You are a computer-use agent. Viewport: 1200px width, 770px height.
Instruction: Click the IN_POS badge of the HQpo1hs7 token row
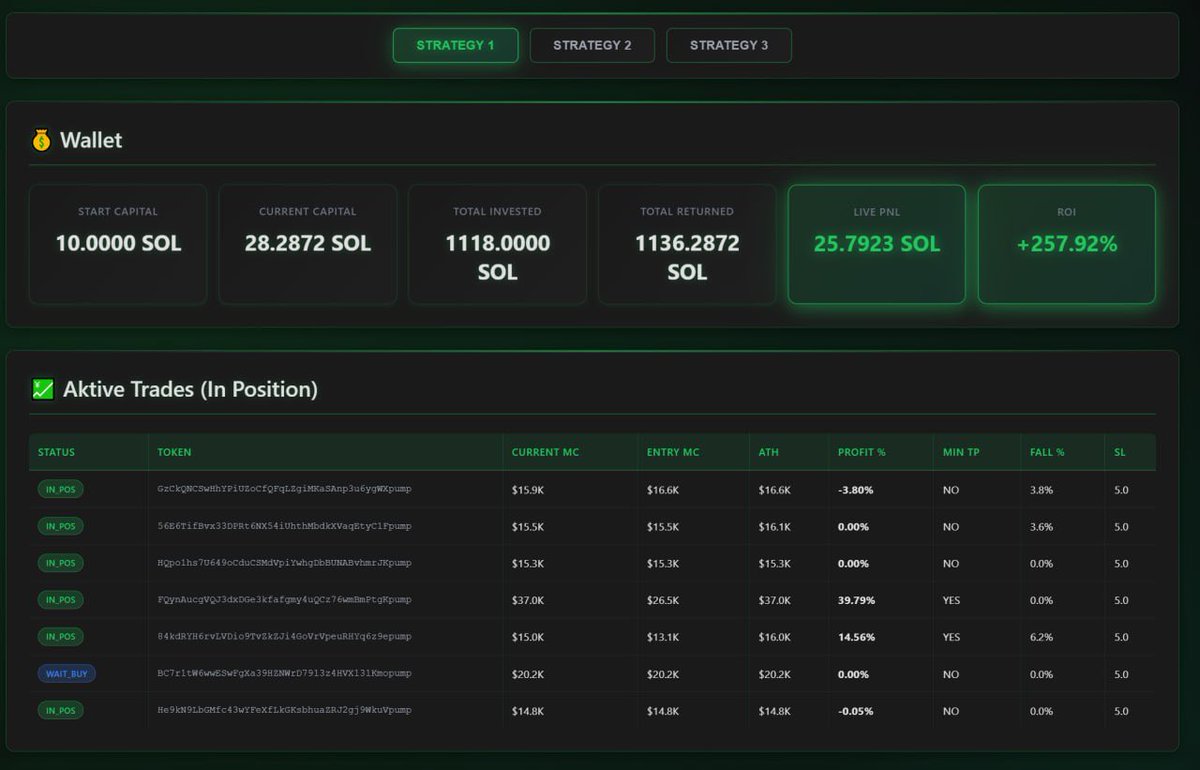click(x=61, y=563)
